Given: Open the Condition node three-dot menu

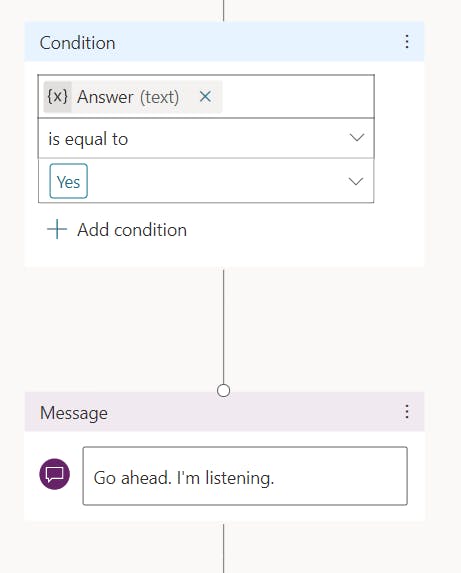Looking at the screenshot, I should [407, 42].
